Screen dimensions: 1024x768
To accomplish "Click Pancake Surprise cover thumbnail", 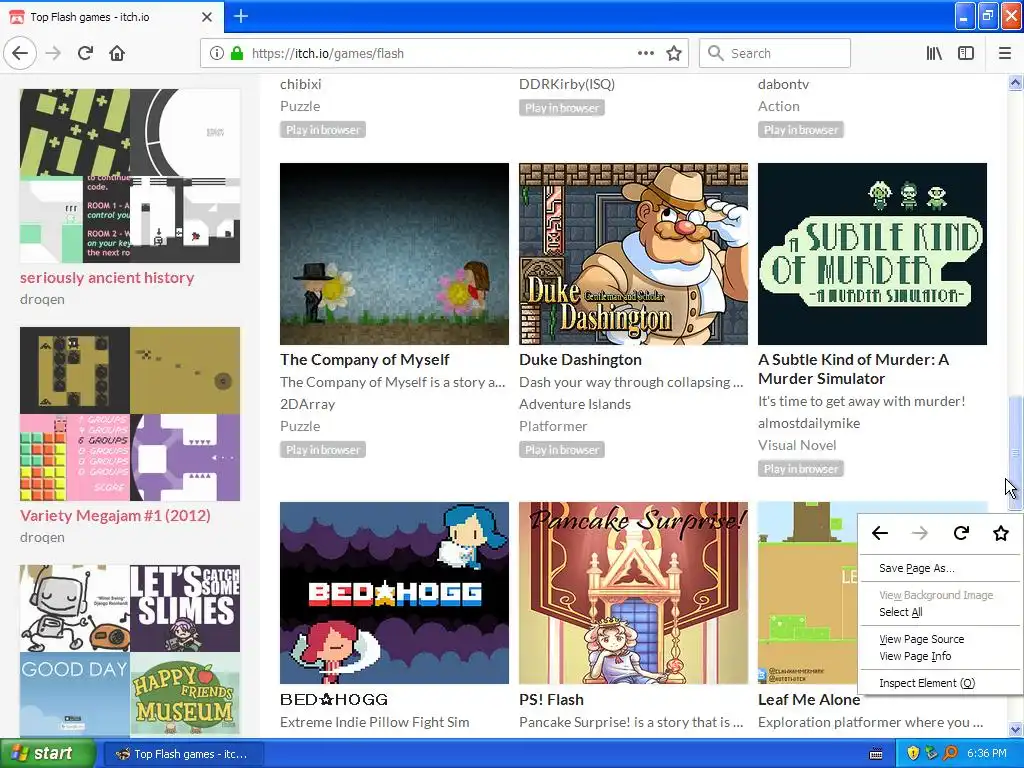I will 633,593.
